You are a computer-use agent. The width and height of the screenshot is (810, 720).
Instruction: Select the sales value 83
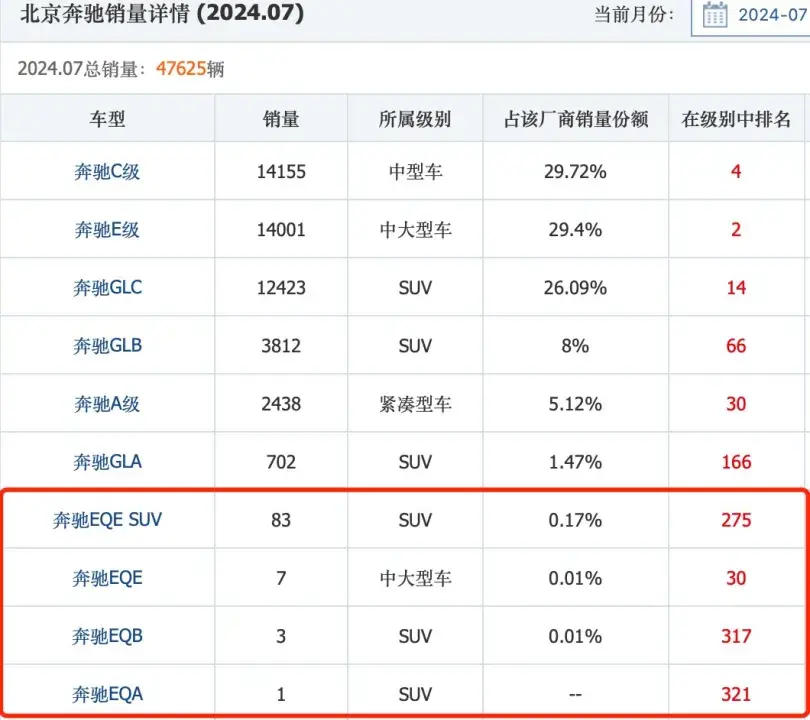tap(281, 520)
